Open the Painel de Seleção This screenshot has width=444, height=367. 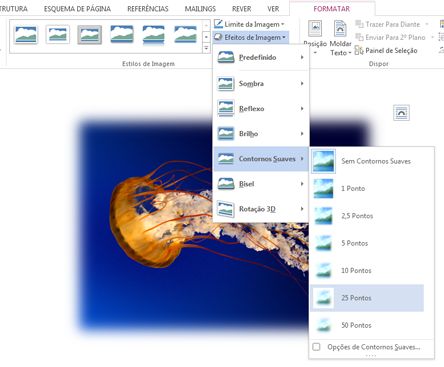point(386,51)
